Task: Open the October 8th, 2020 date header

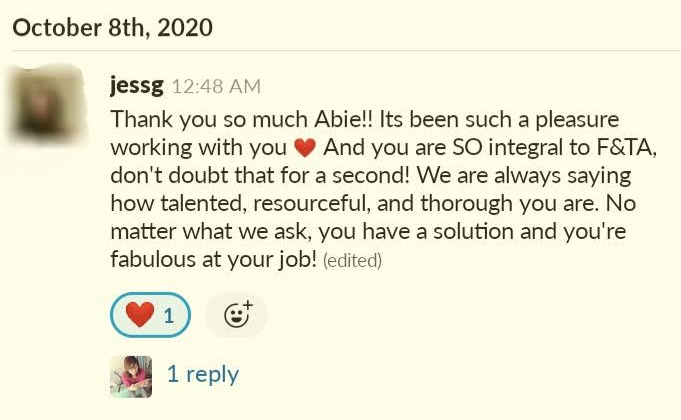Action: click(112, 27)
